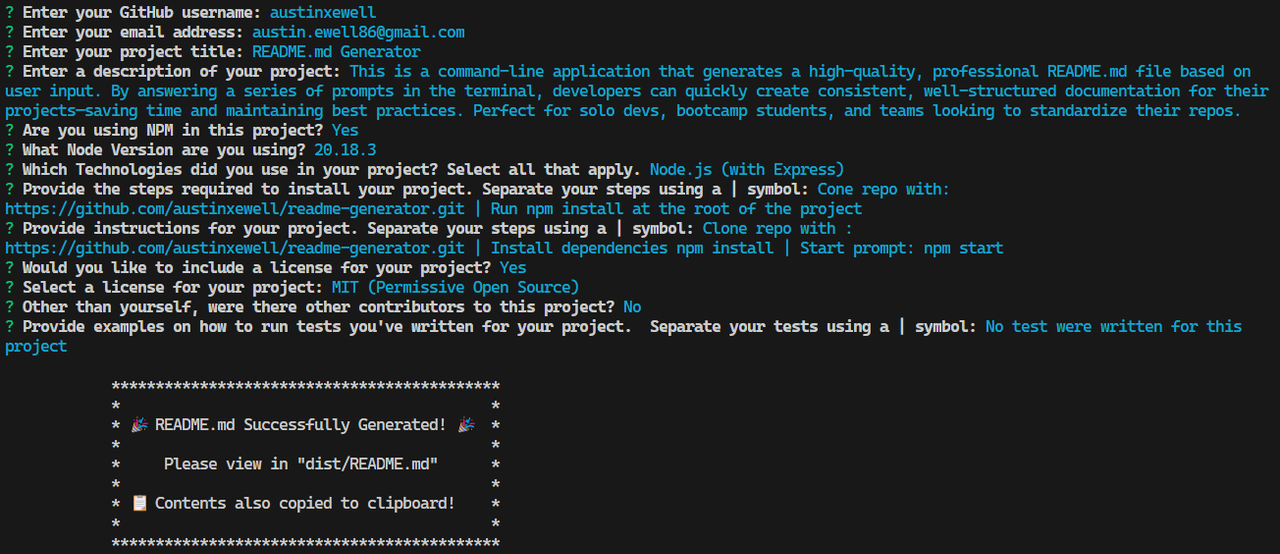
Task: Click the README.md Successfully Generated! message
Action: pos(300,425)
